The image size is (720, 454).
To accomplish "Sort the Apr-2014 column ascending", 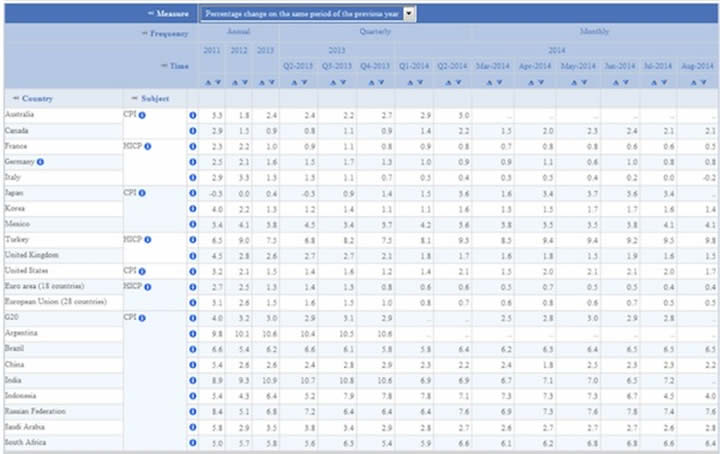I will pyautogui.click(x=531, y=83).
